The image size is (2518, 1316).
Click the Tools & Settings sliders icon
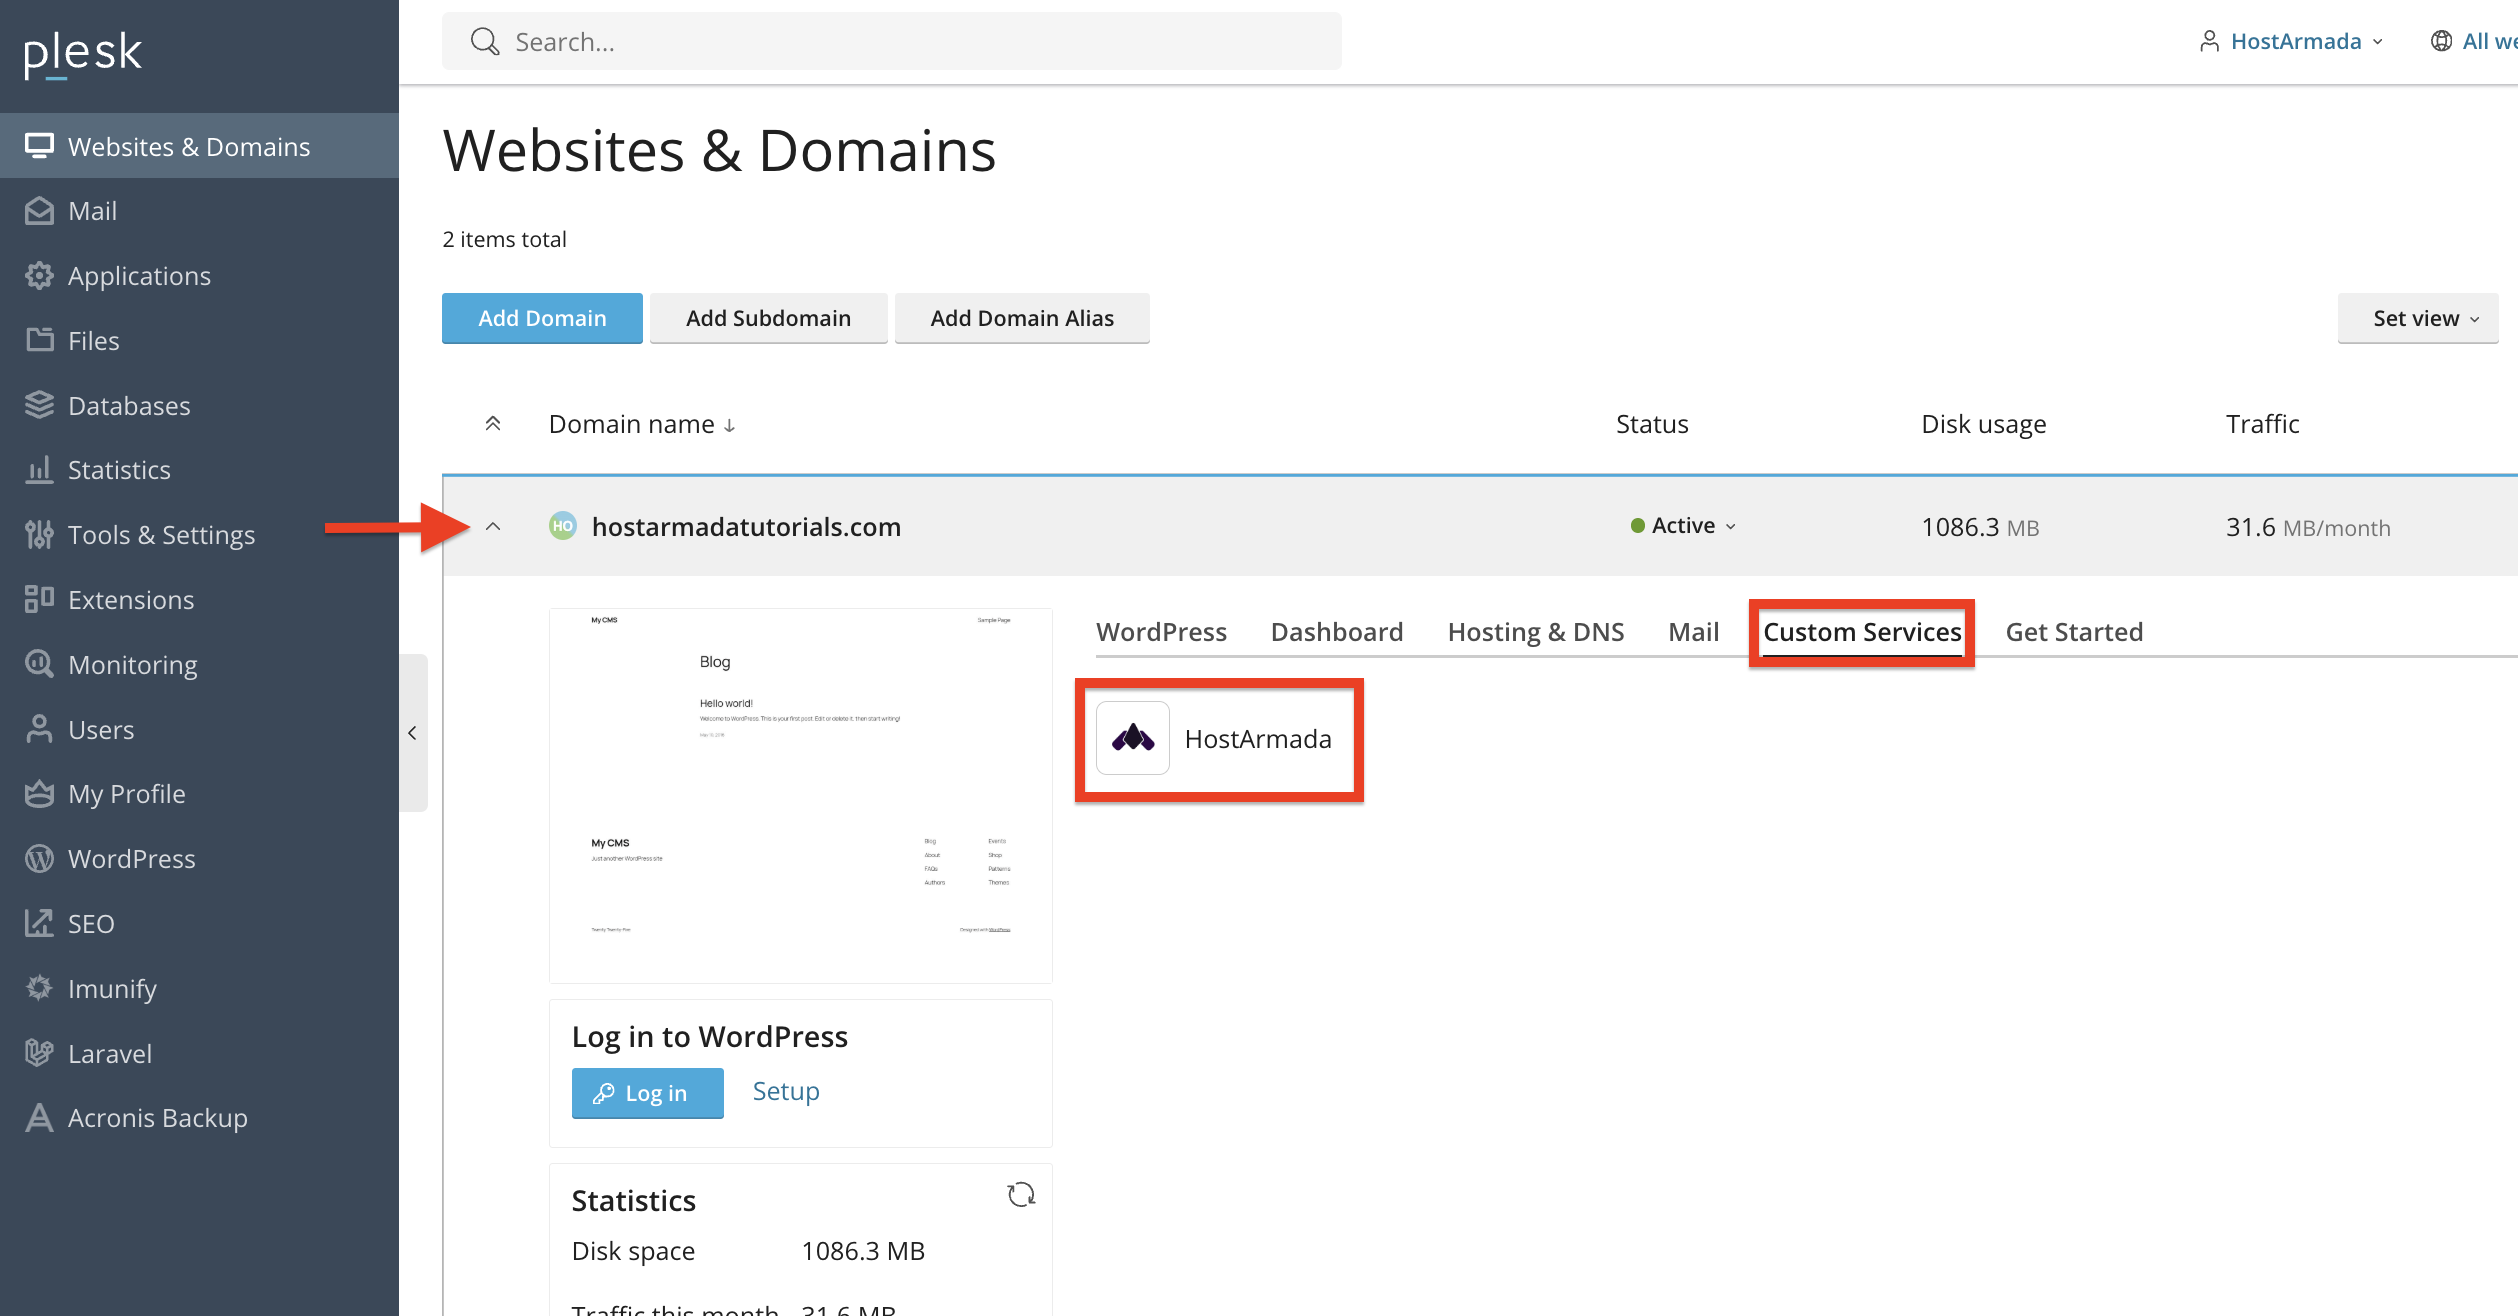39,535
